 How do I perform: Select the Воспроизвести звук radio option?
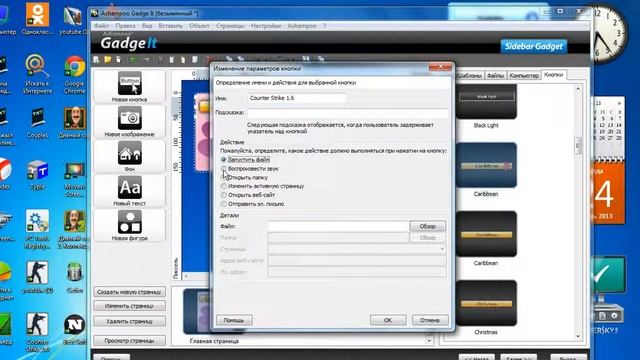(224, 169)
